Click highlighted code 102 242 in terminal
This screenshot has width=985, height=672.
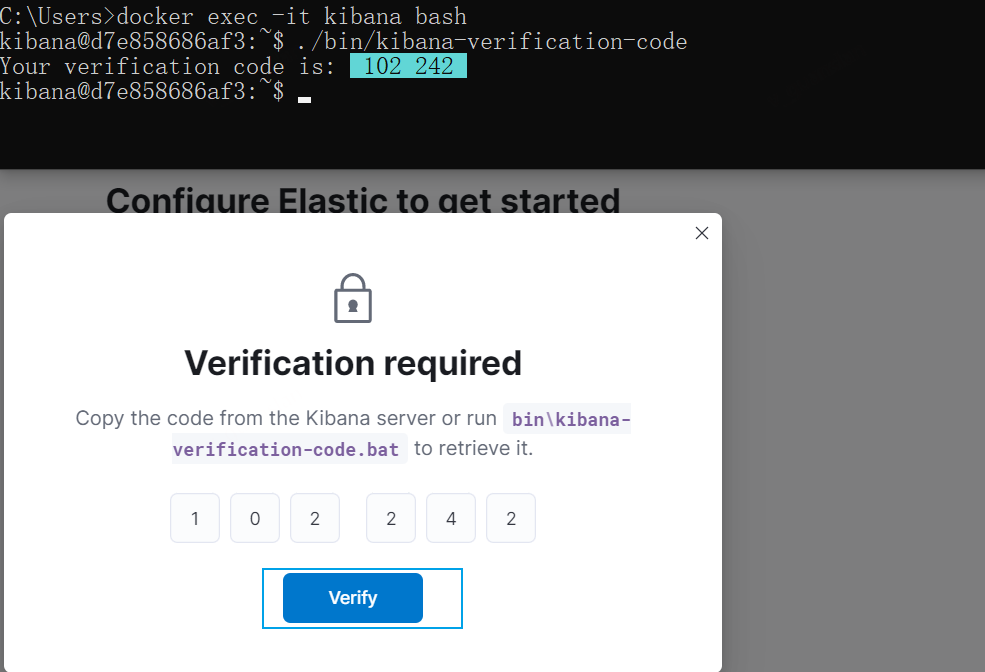[x=408, y=66]
